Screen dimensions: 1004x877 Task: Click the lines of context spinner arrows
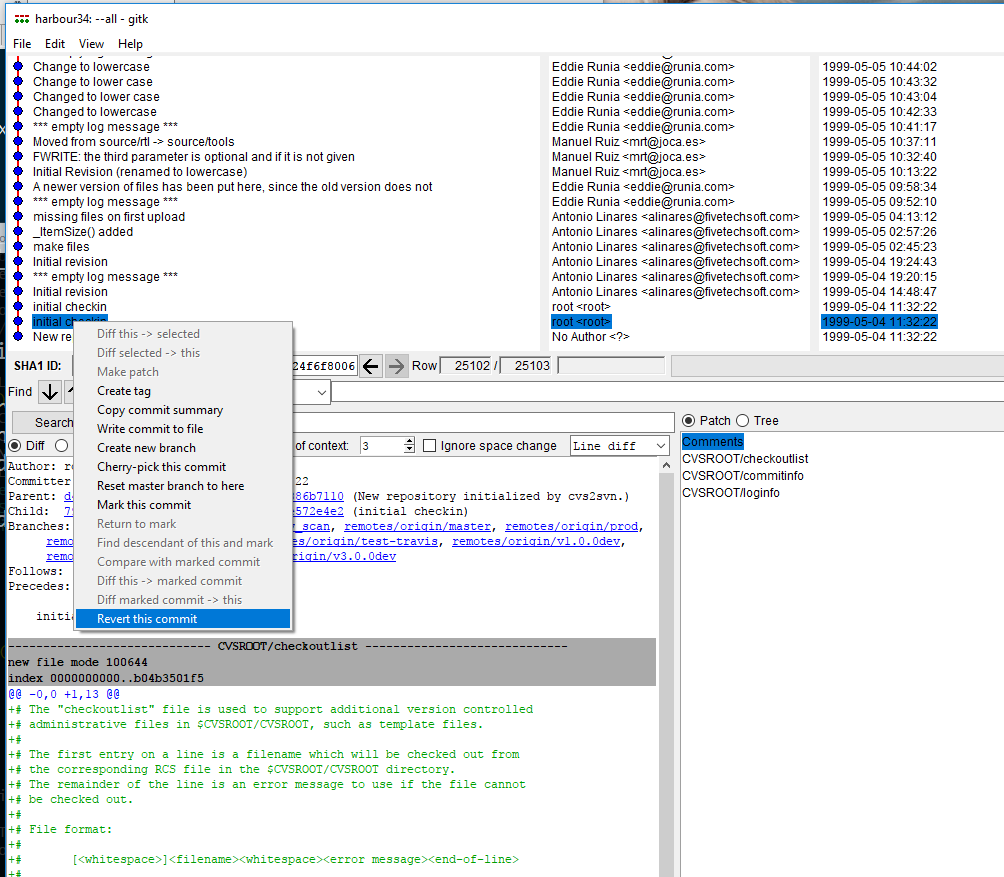407,446
